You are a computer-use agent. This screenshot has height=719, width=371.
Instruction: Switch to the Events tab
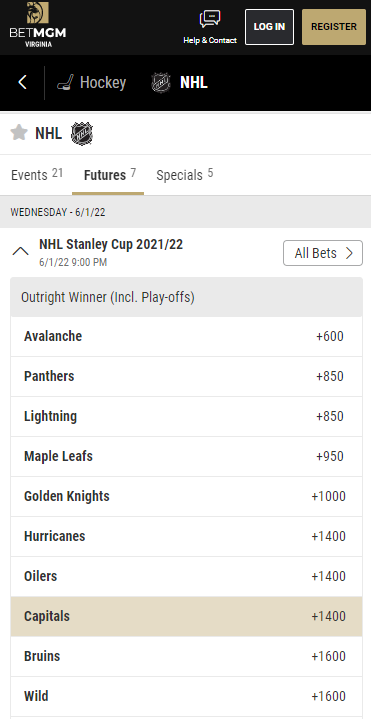point(37,175)
